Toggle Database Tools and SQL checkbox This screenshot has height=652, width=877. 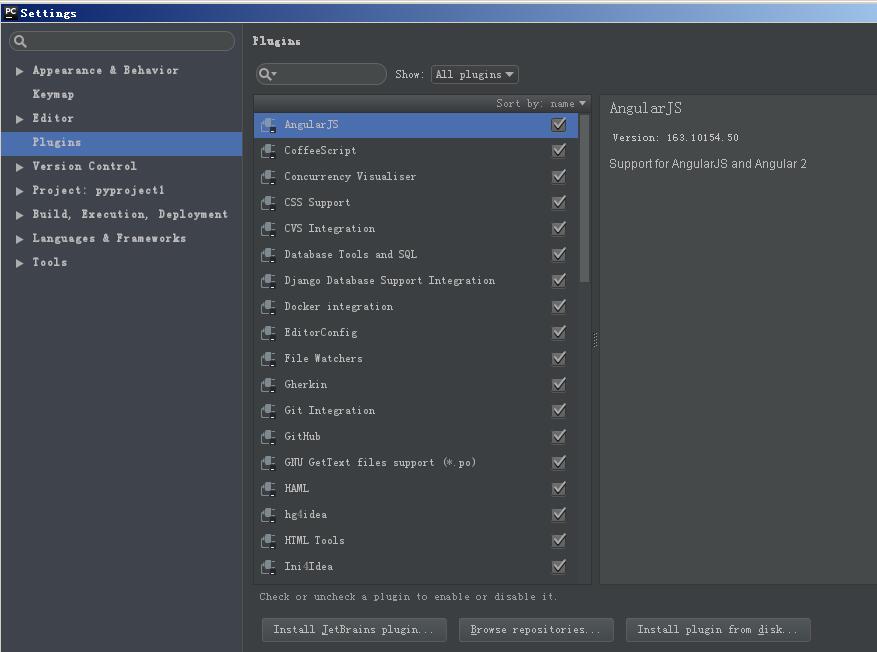[559, 254]
